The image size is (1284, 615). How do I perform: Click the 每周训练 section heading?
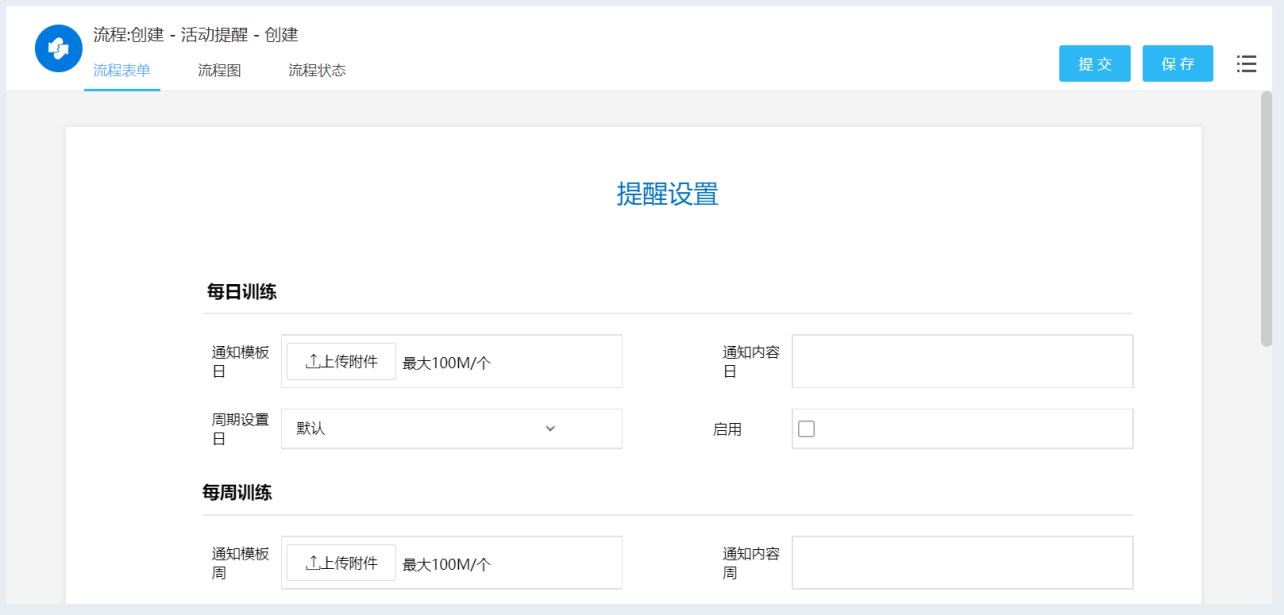[237, 493]
